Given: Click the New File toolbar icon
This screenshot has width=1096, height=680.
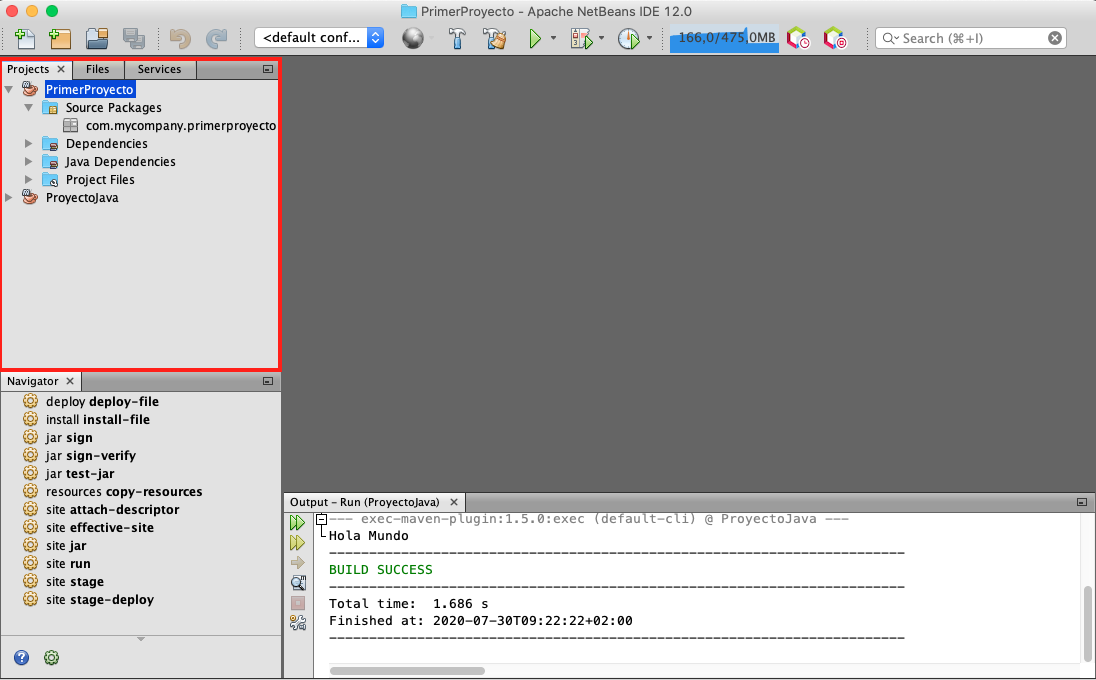Looking at the screenshot, I should (25, 38).
